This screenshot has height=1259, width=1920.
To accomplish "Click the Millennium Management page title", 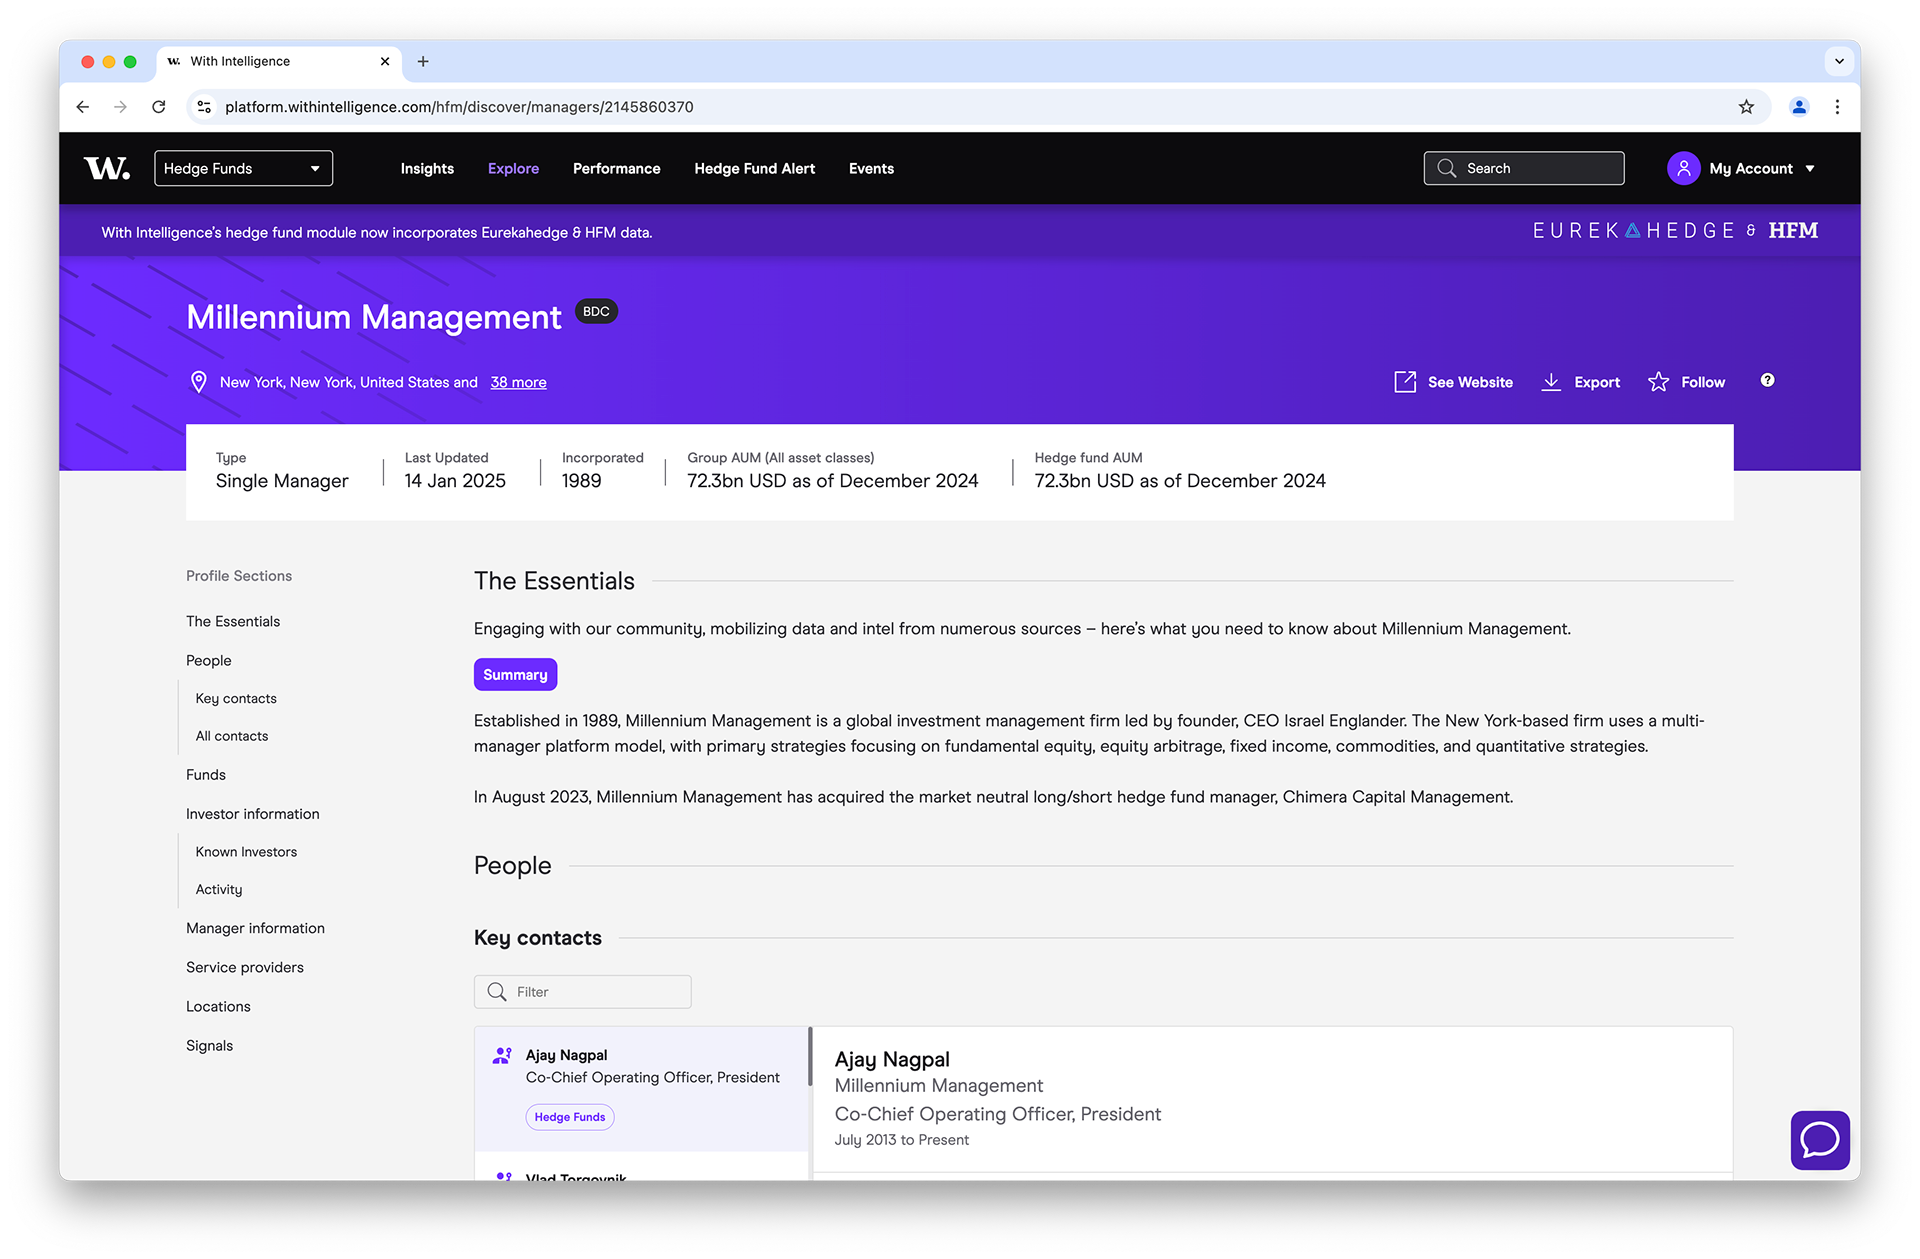I will click(x=374, y=317).
